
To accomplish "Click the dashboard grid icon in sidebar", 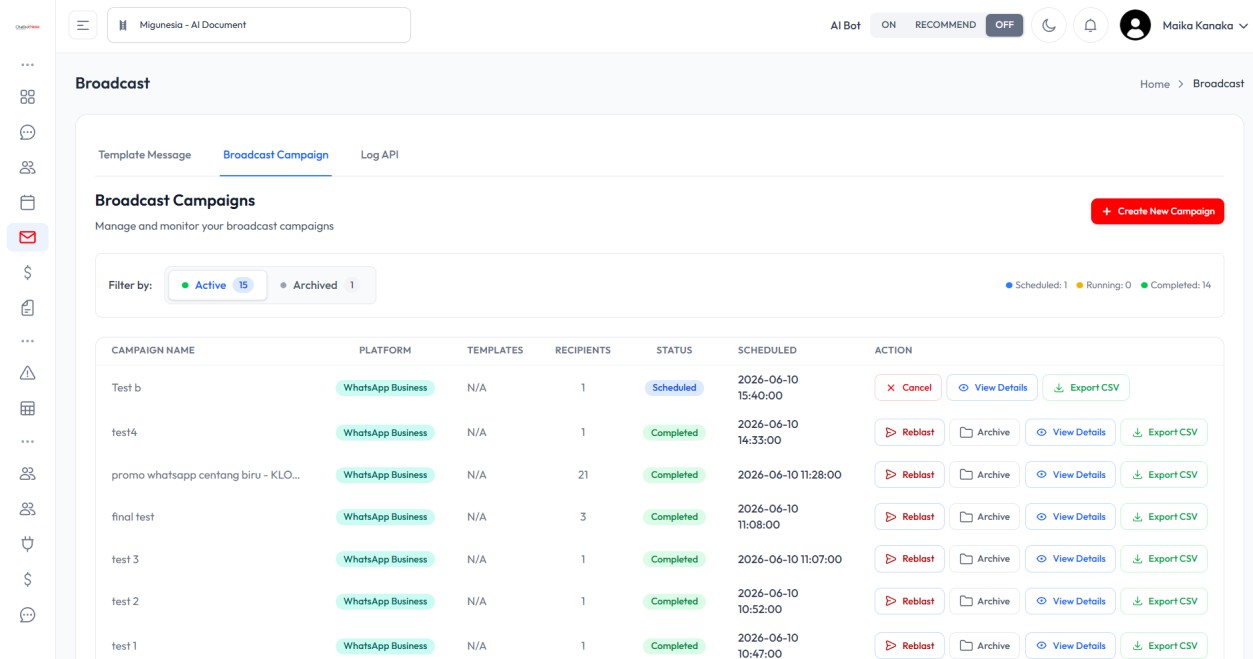I will click(28, 97).
